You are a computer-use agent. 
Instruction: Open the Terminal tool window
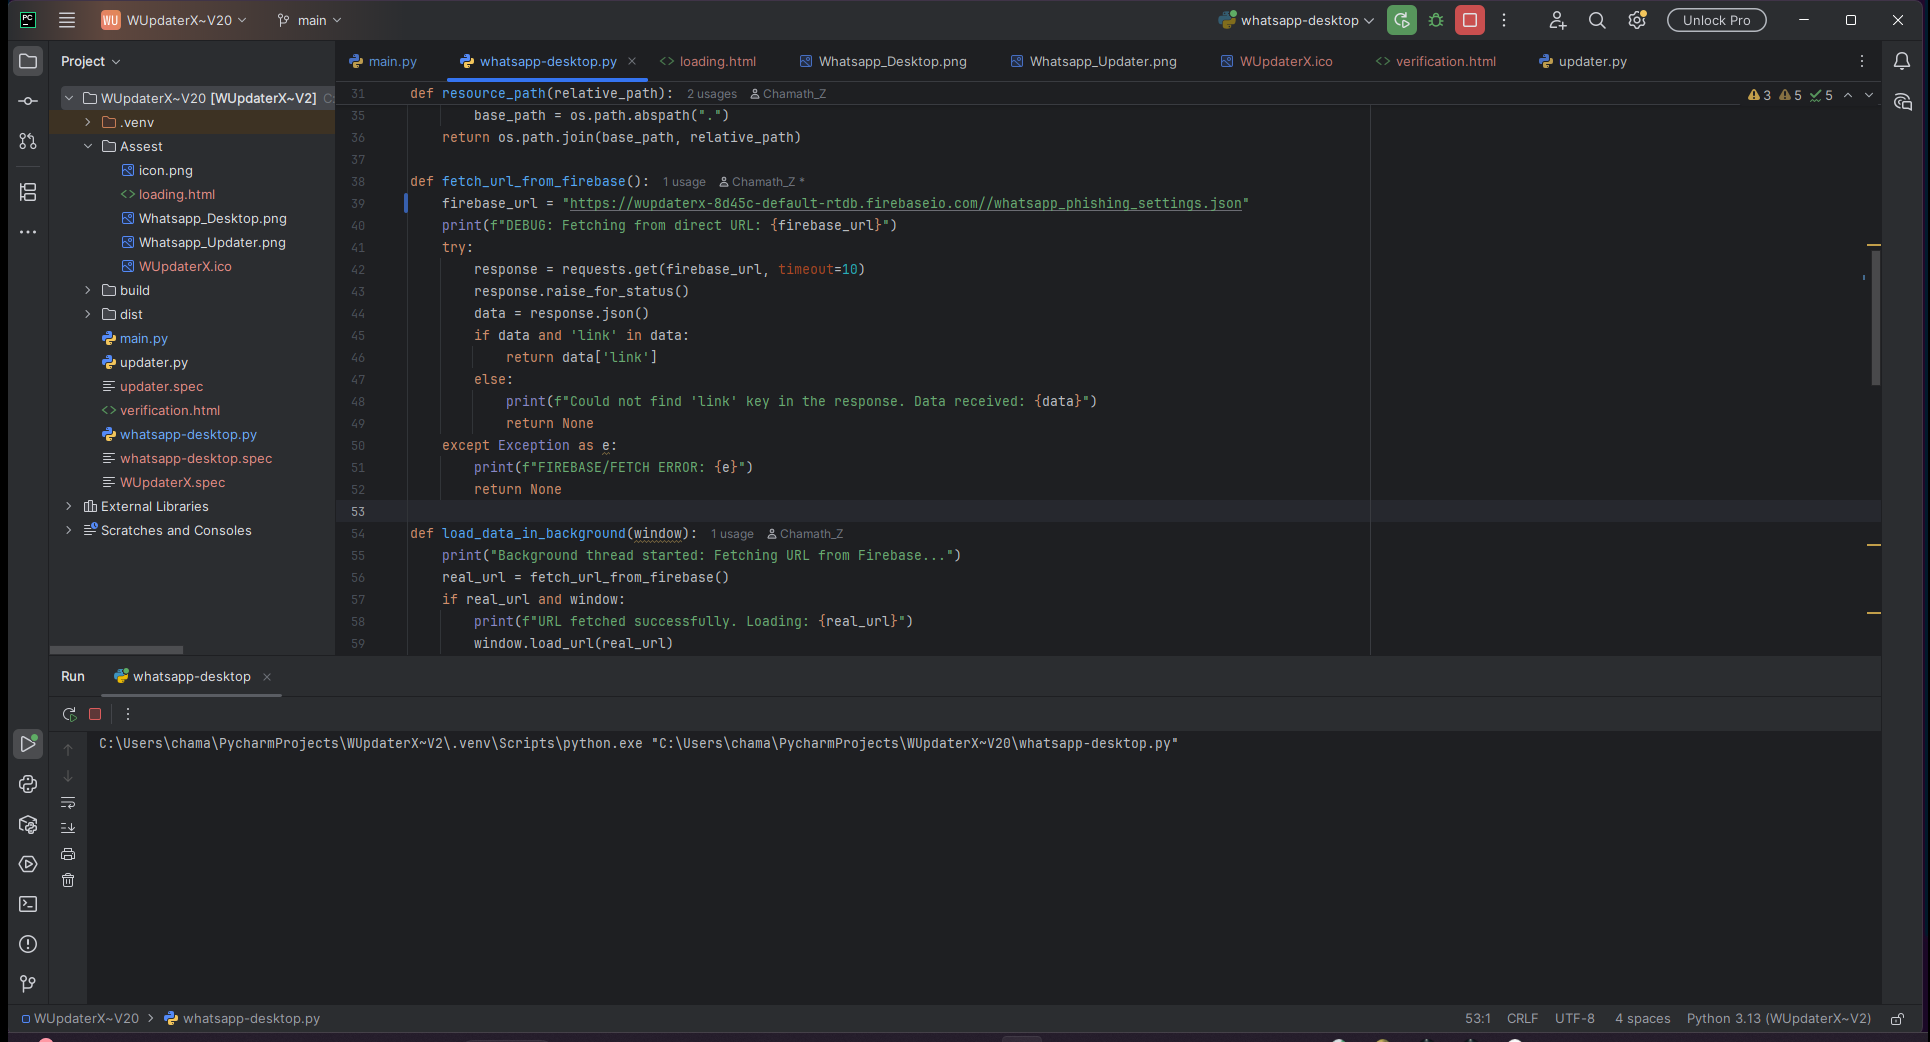tap(28, 904)
